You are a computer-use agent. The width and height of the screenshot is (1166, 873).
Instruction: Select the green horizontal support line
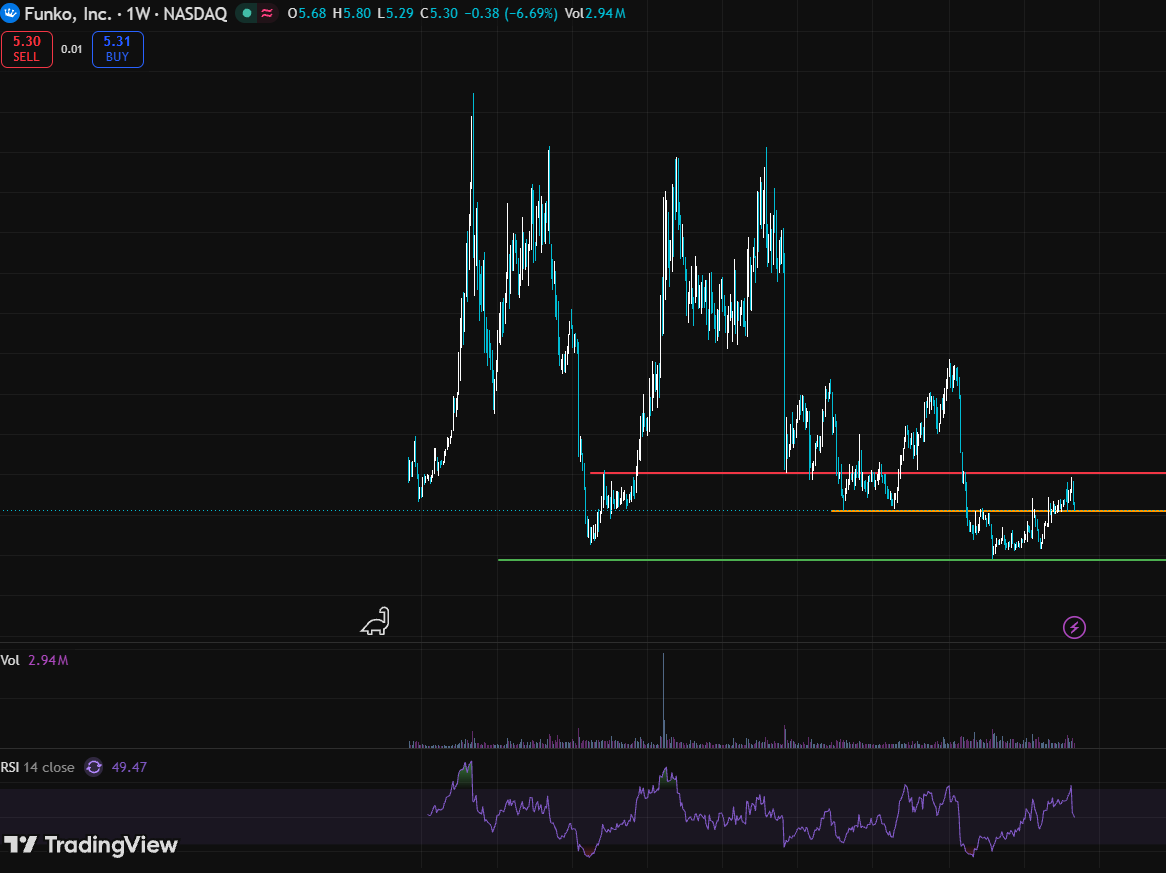point(831,559)
